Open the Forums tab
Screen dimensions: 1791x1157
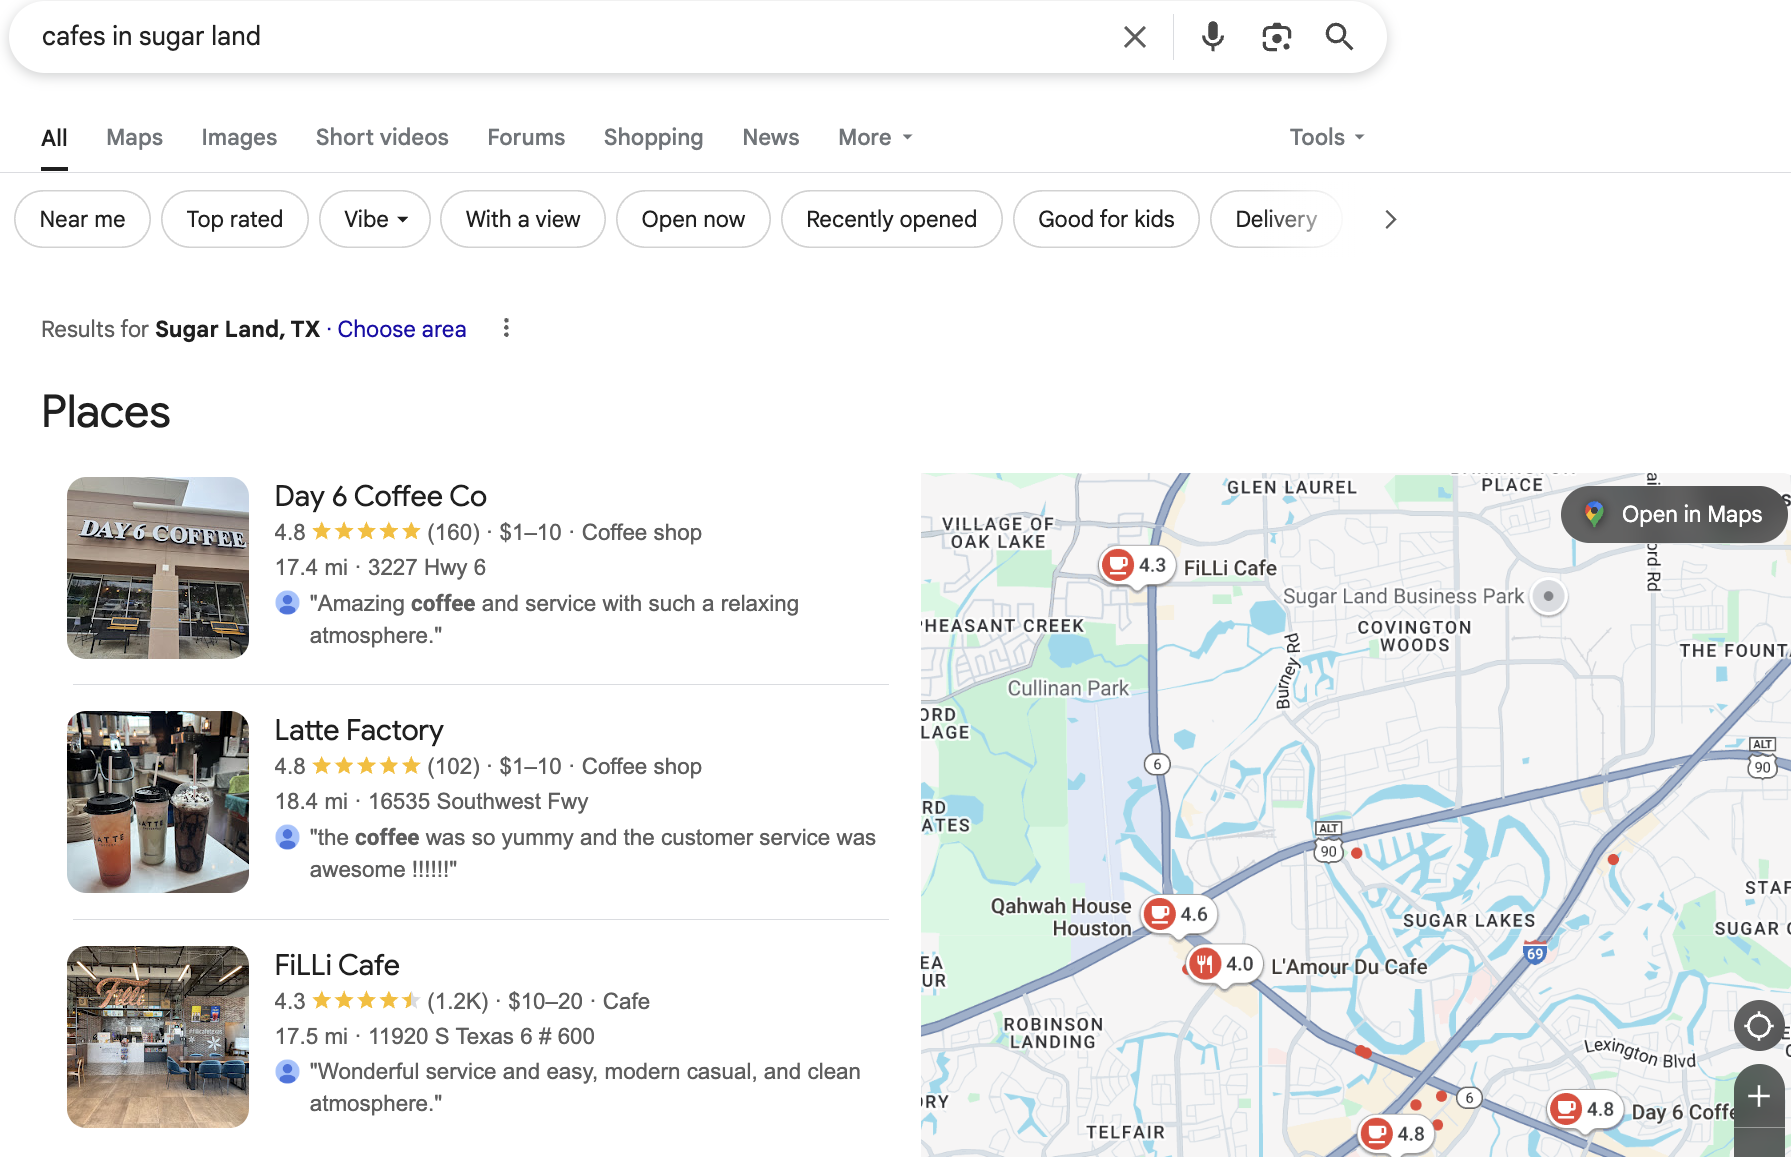(526, 137)
